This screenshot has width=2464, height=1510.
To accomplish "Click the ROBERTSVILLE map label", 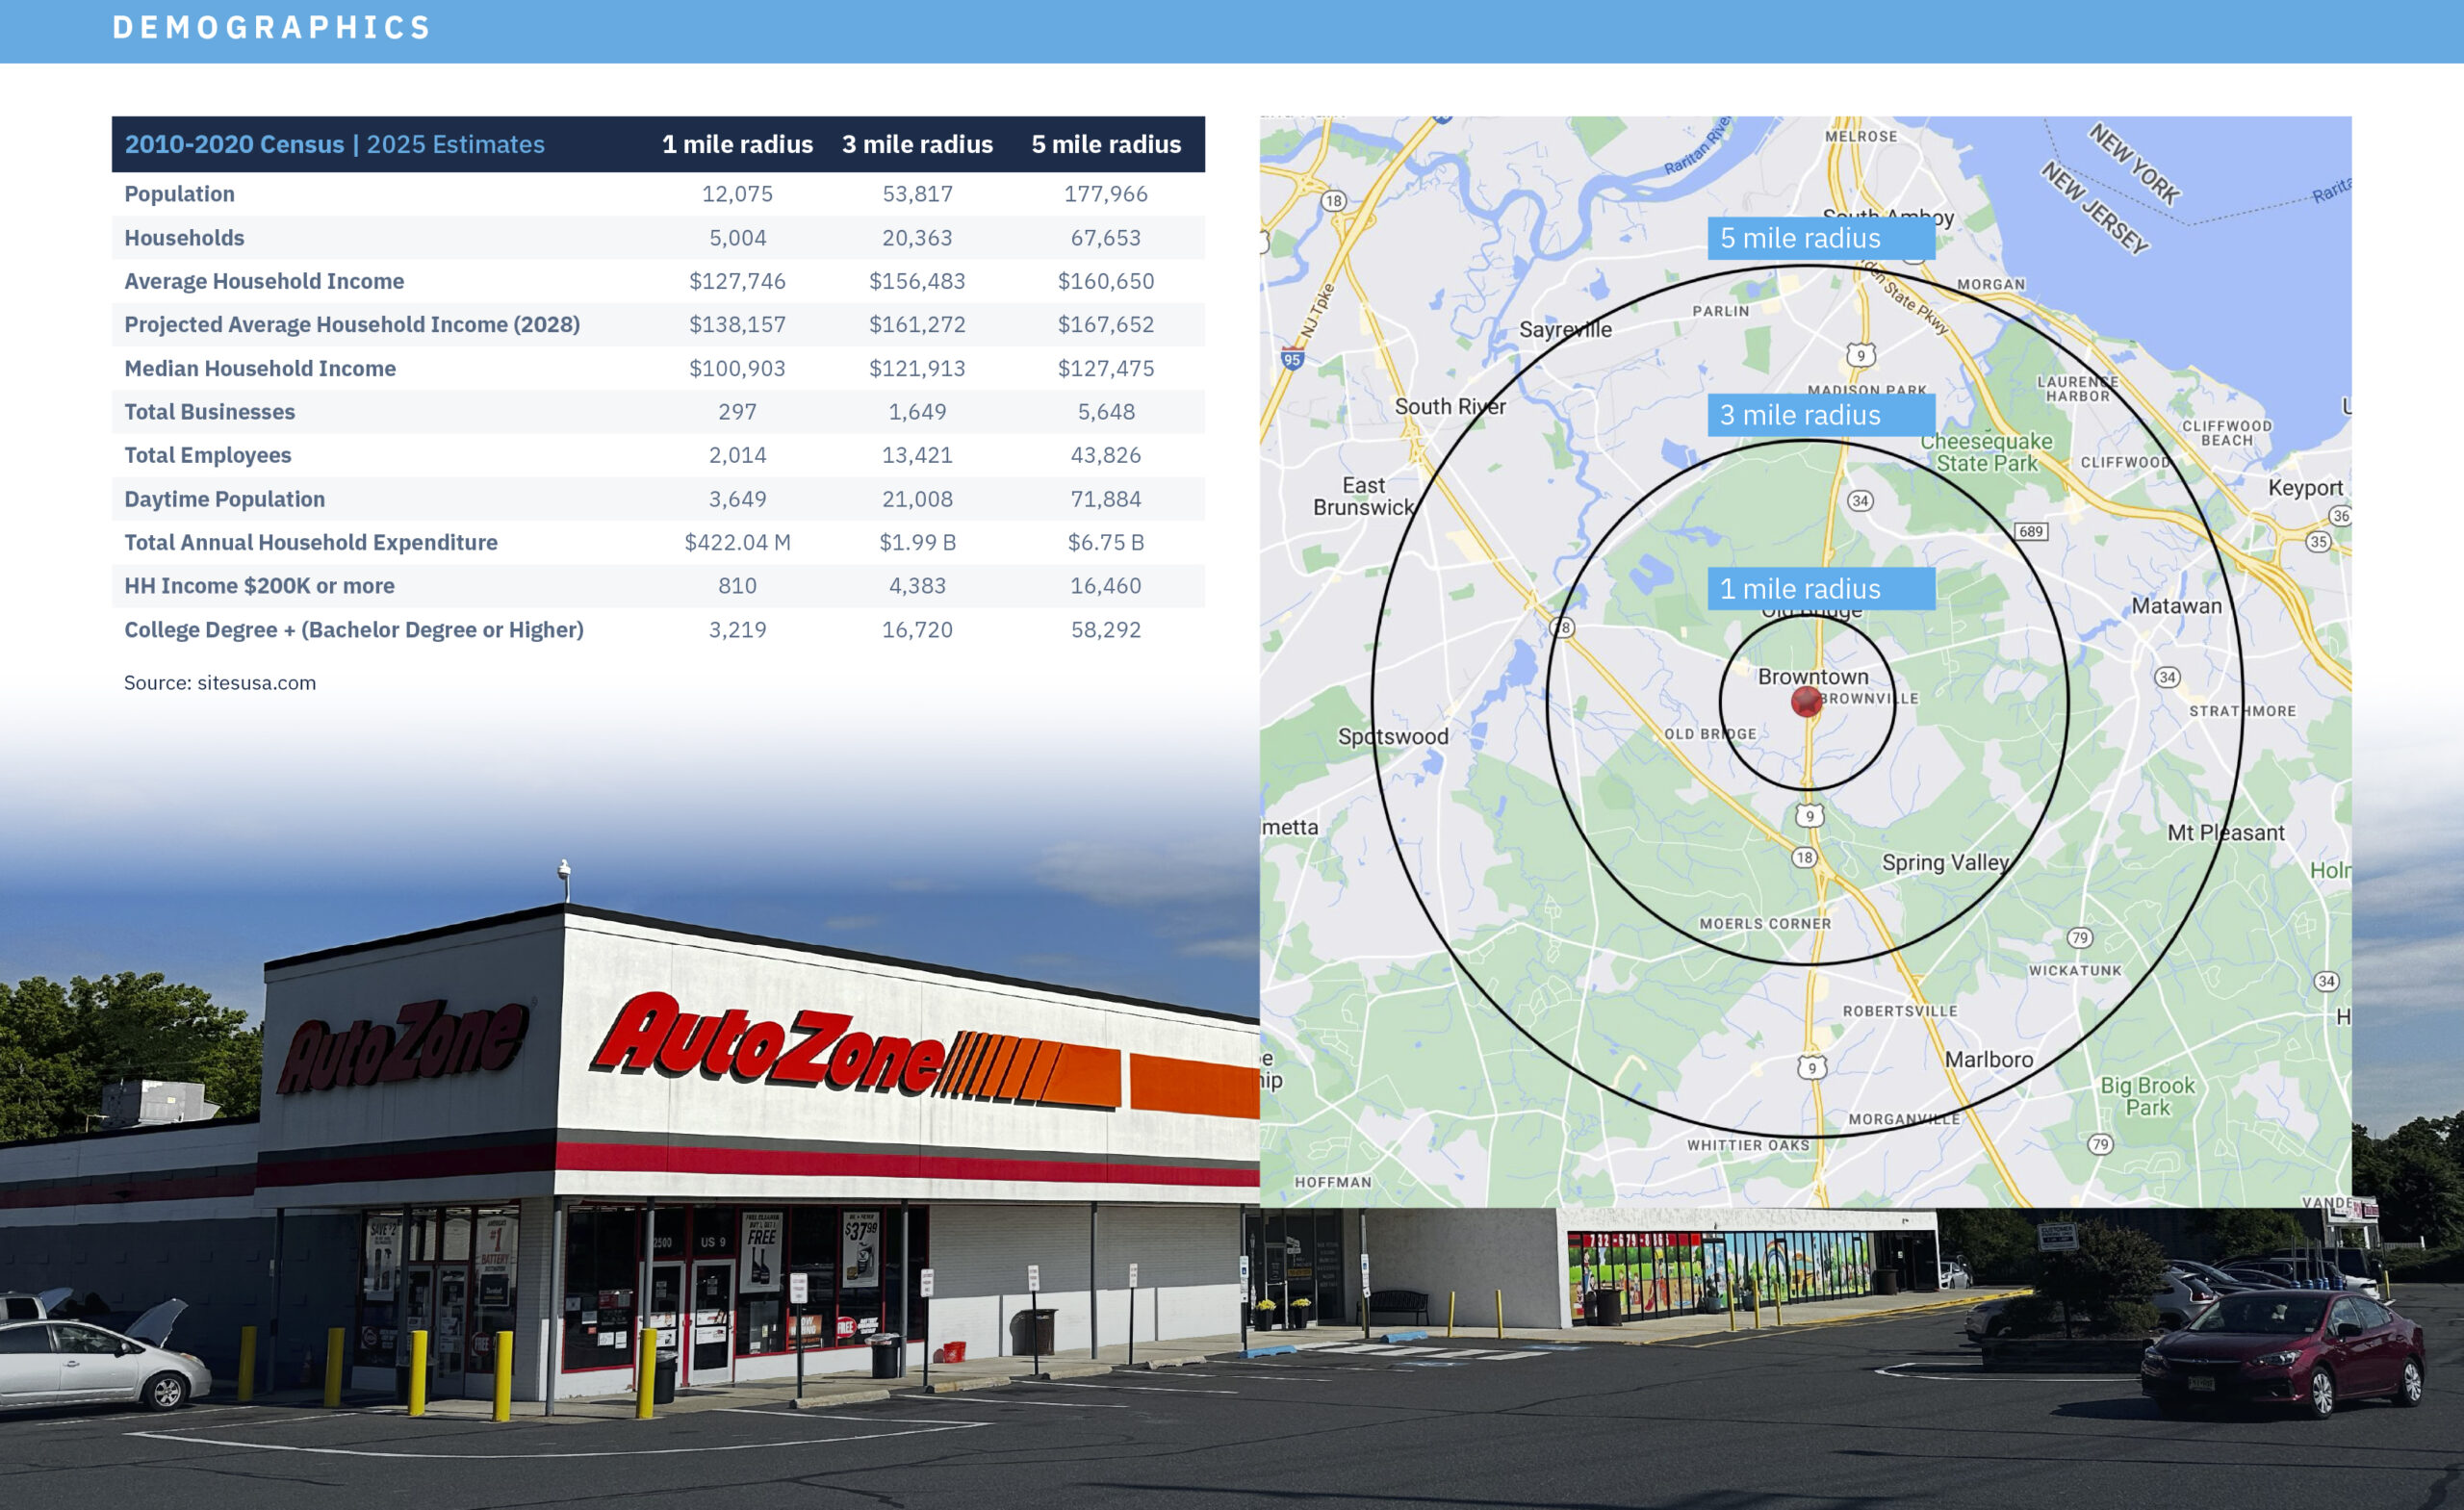I will [x=1900, y=1011].
